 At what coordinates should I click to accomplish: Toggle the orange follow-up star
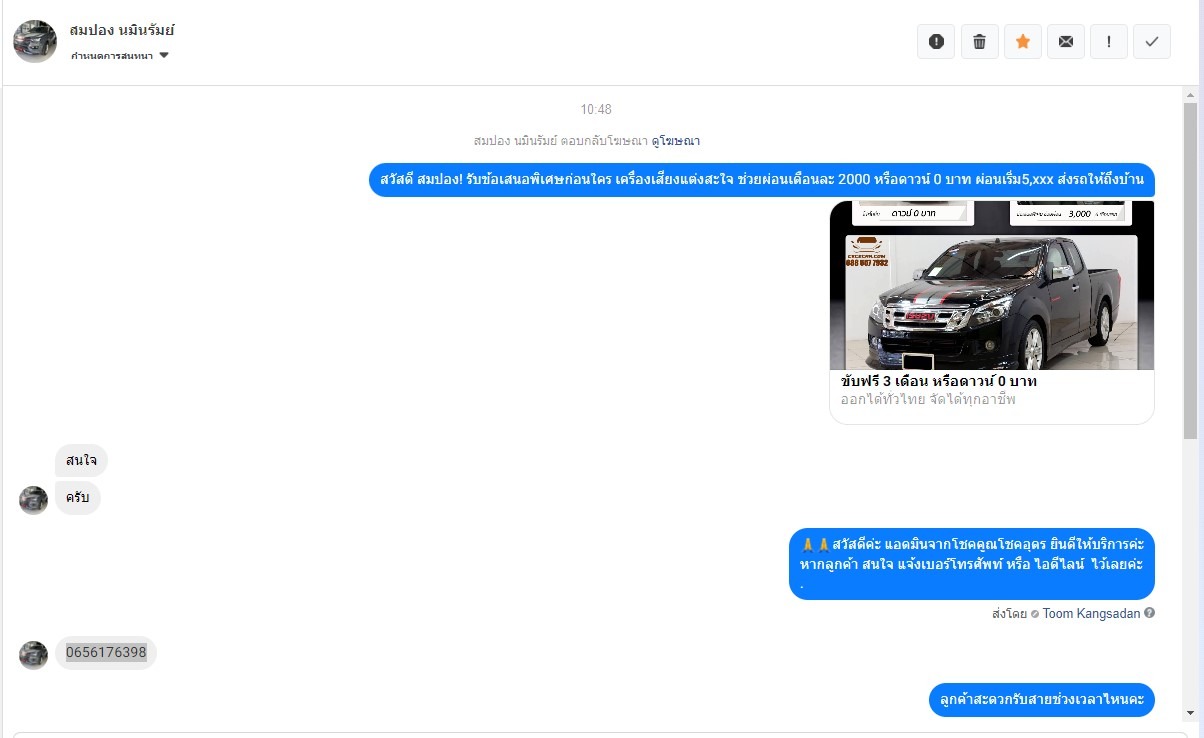point(1022,42)
